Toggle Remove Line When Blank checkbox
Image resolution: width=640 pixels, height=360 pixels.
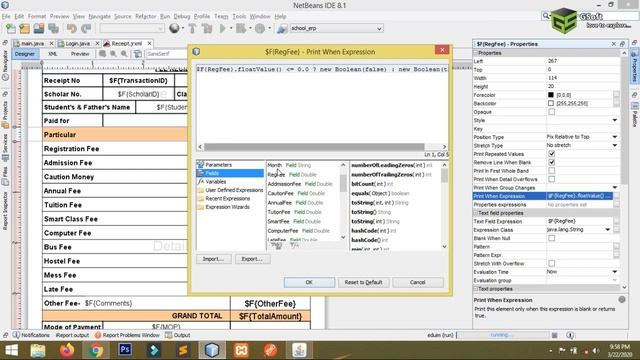click(x=551, y=162)
